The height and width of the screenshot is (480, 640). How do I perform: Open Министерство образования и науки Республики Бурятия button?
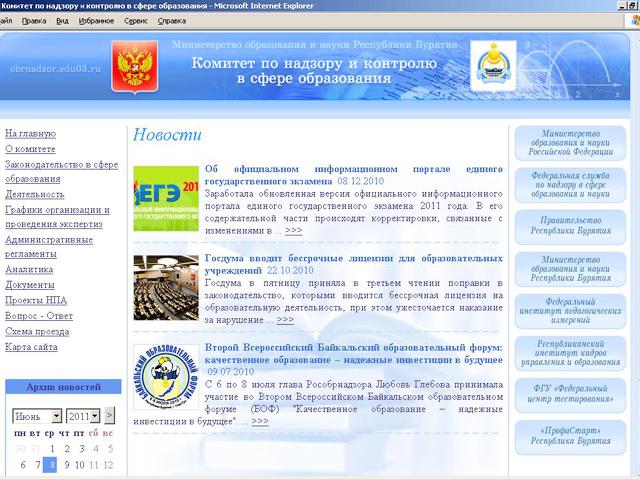570,269
